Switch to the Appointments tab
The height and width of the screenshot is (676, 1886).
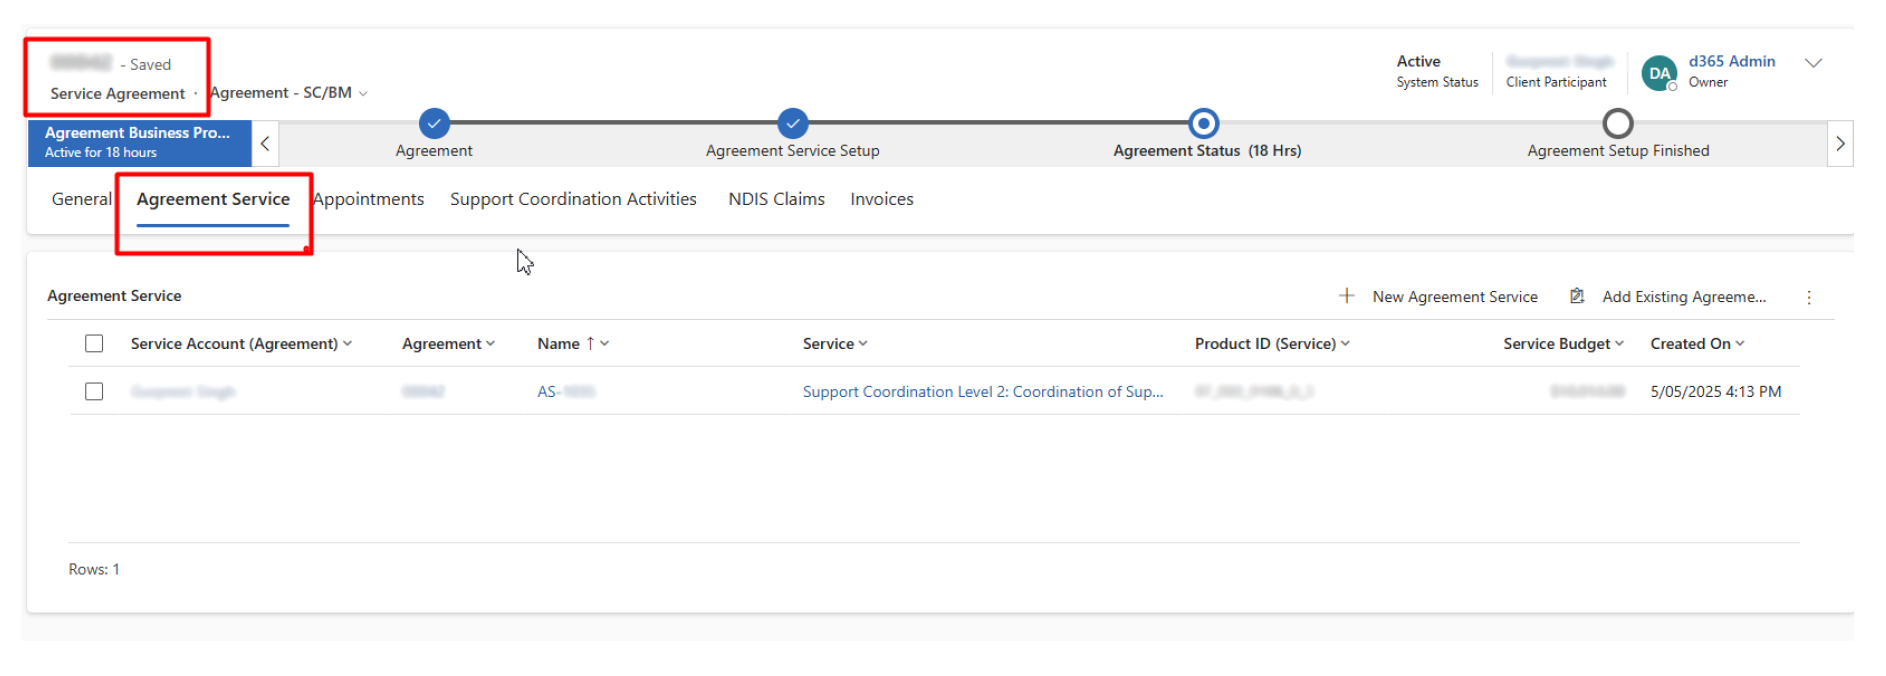369,199
